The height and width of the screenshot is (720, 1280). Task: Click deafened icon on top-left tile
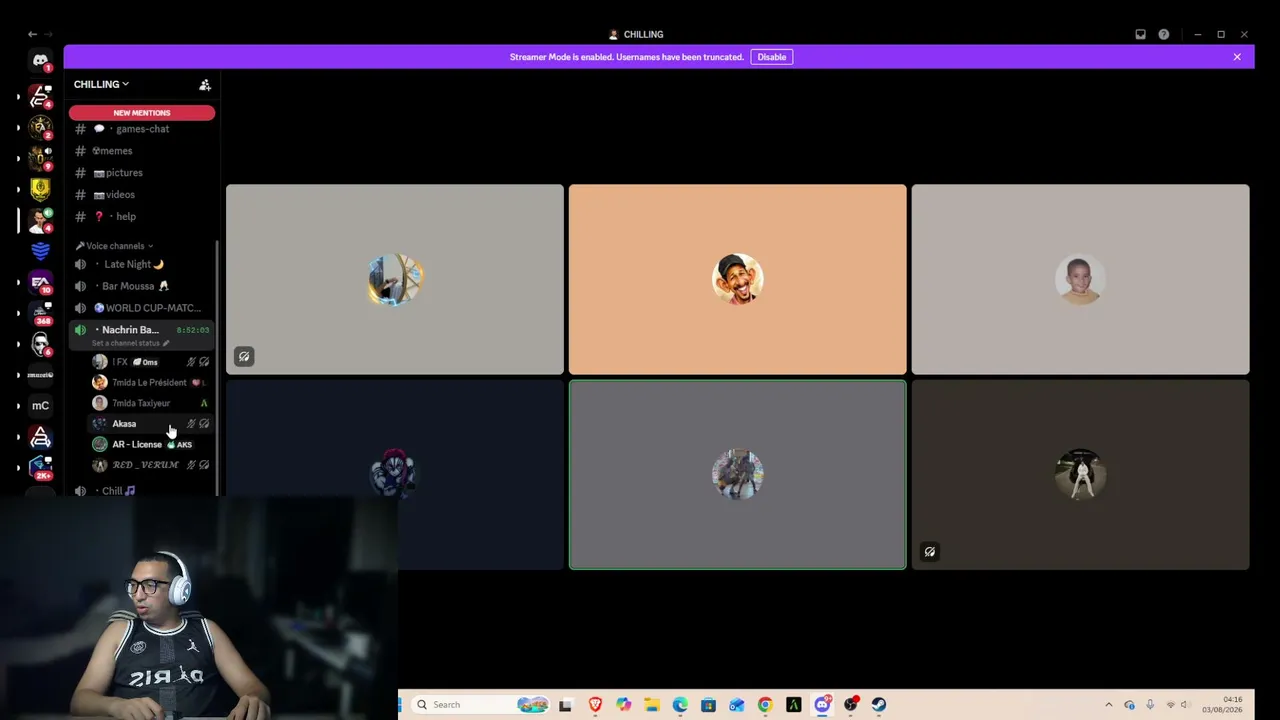[244, 356]
